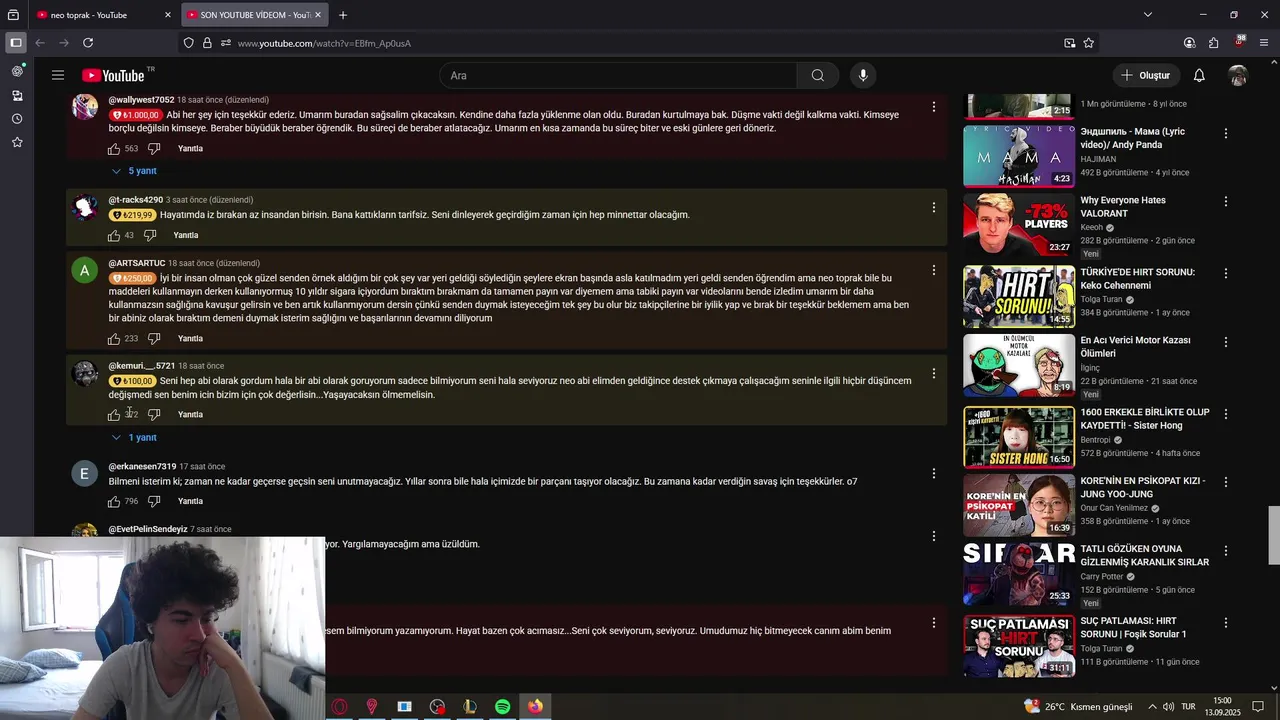Open TÜRKİYE'DE HIRT SORUNU video thumbnail
Image resolution: width=1280 pixels, height=720 pixels.
(x=1019, y=297)
